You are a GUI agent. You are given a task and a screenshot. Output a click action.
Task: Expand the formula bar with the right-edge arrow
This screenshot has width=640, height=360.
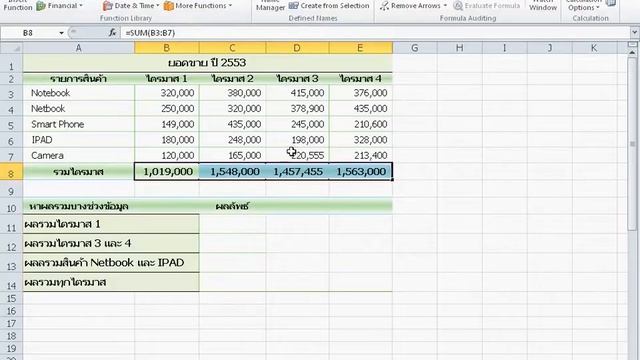[634, 32]
